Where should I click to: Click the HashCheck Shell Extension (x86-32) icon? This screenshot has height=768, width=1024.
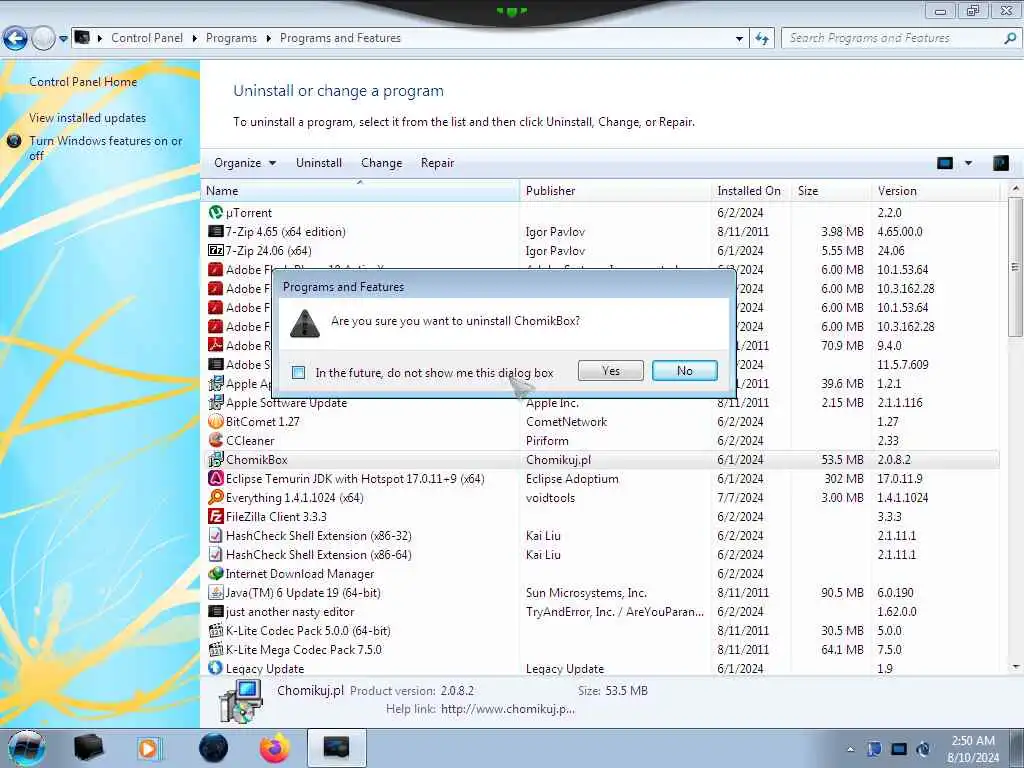click(x=216, y=535)
